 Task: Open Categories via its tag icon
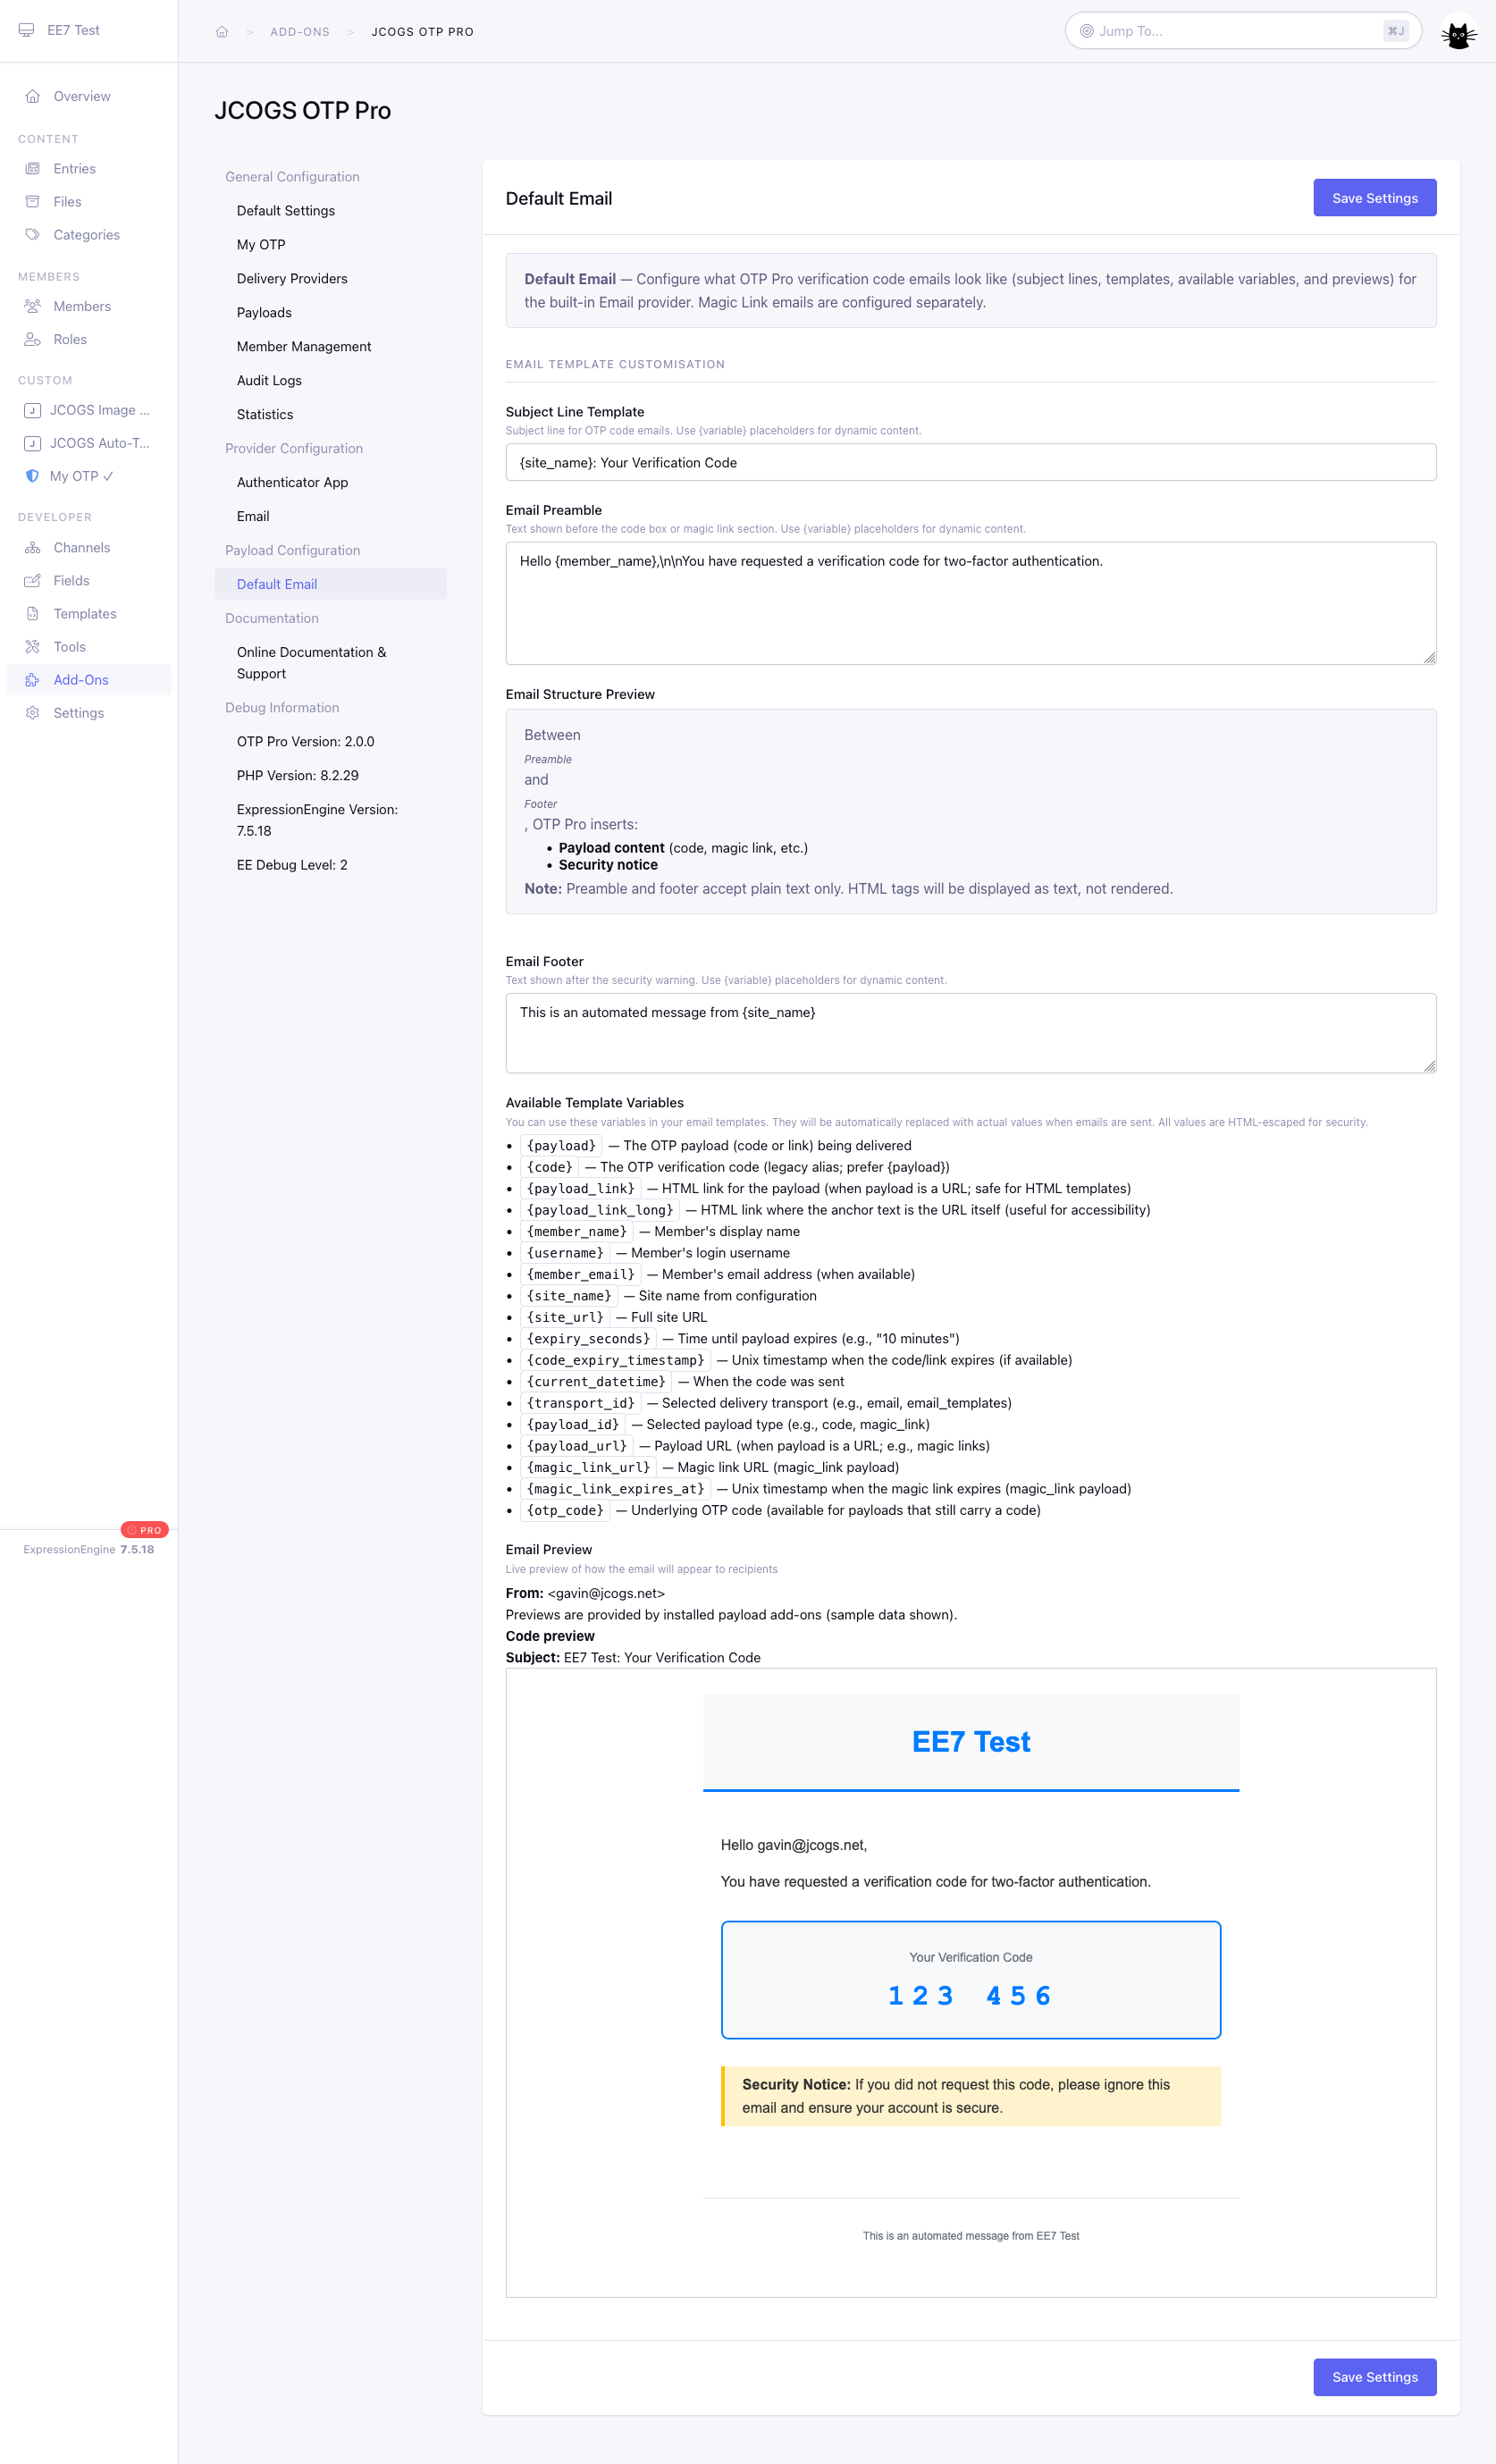(x=33, y=235)
